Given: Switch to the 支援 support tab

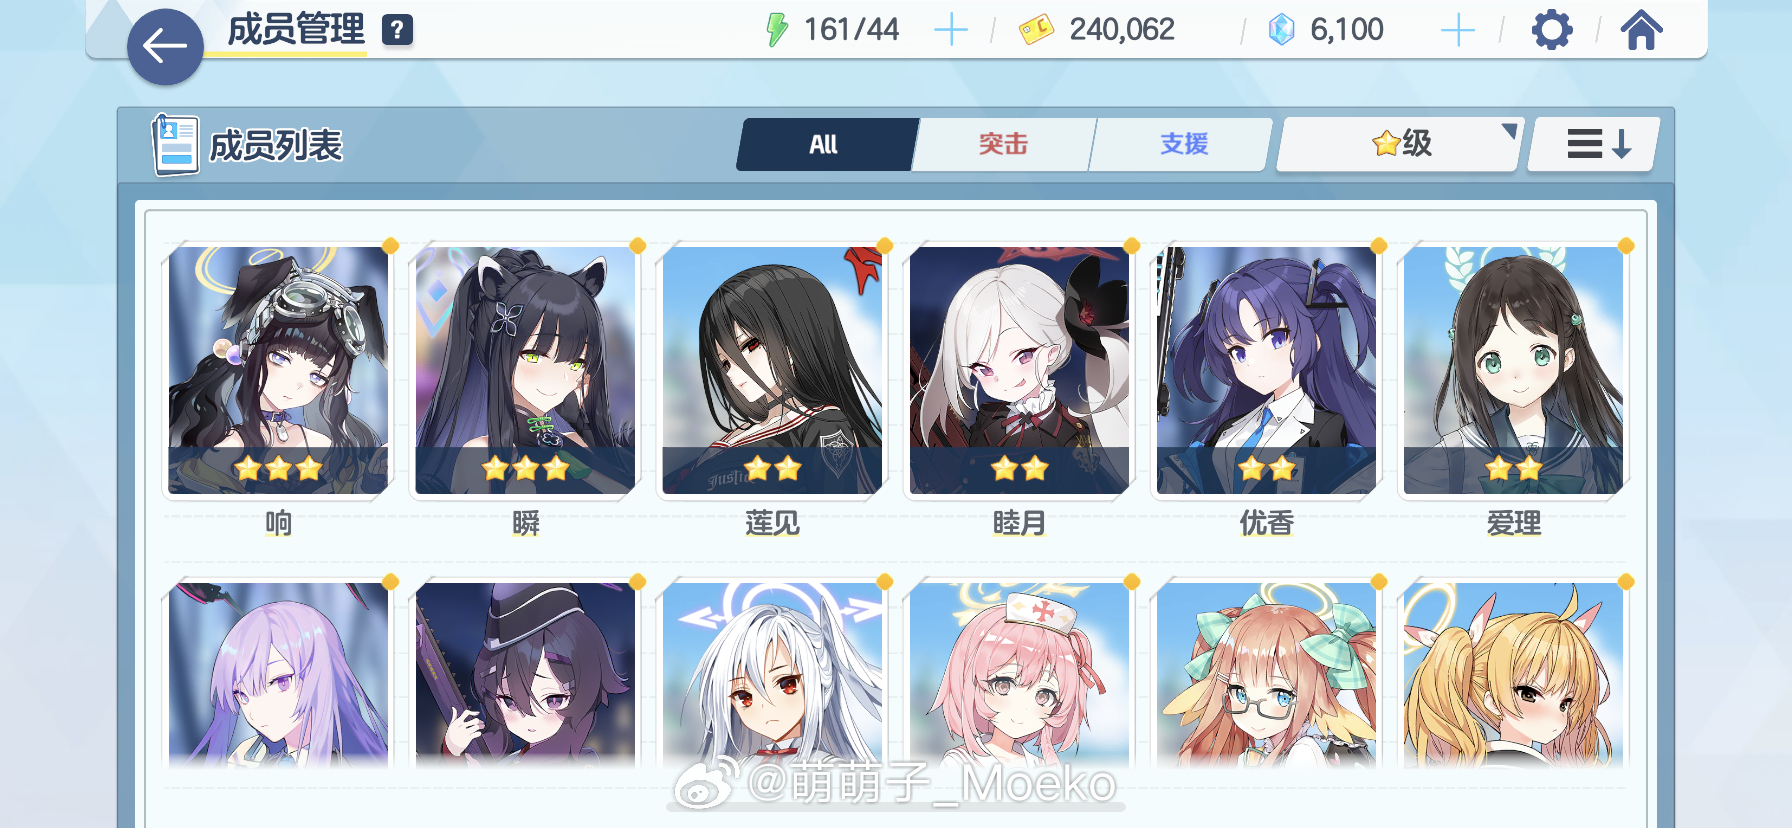Looking at the screenshot, I should coord(1183,144).
